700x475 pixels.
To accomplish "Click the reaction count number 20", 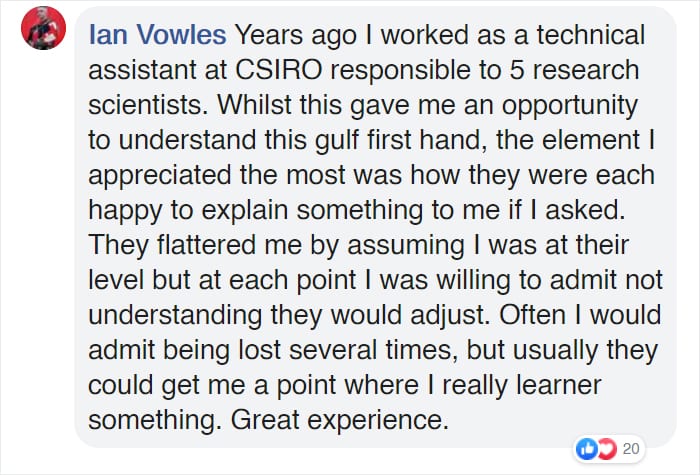I will point(631,448).
